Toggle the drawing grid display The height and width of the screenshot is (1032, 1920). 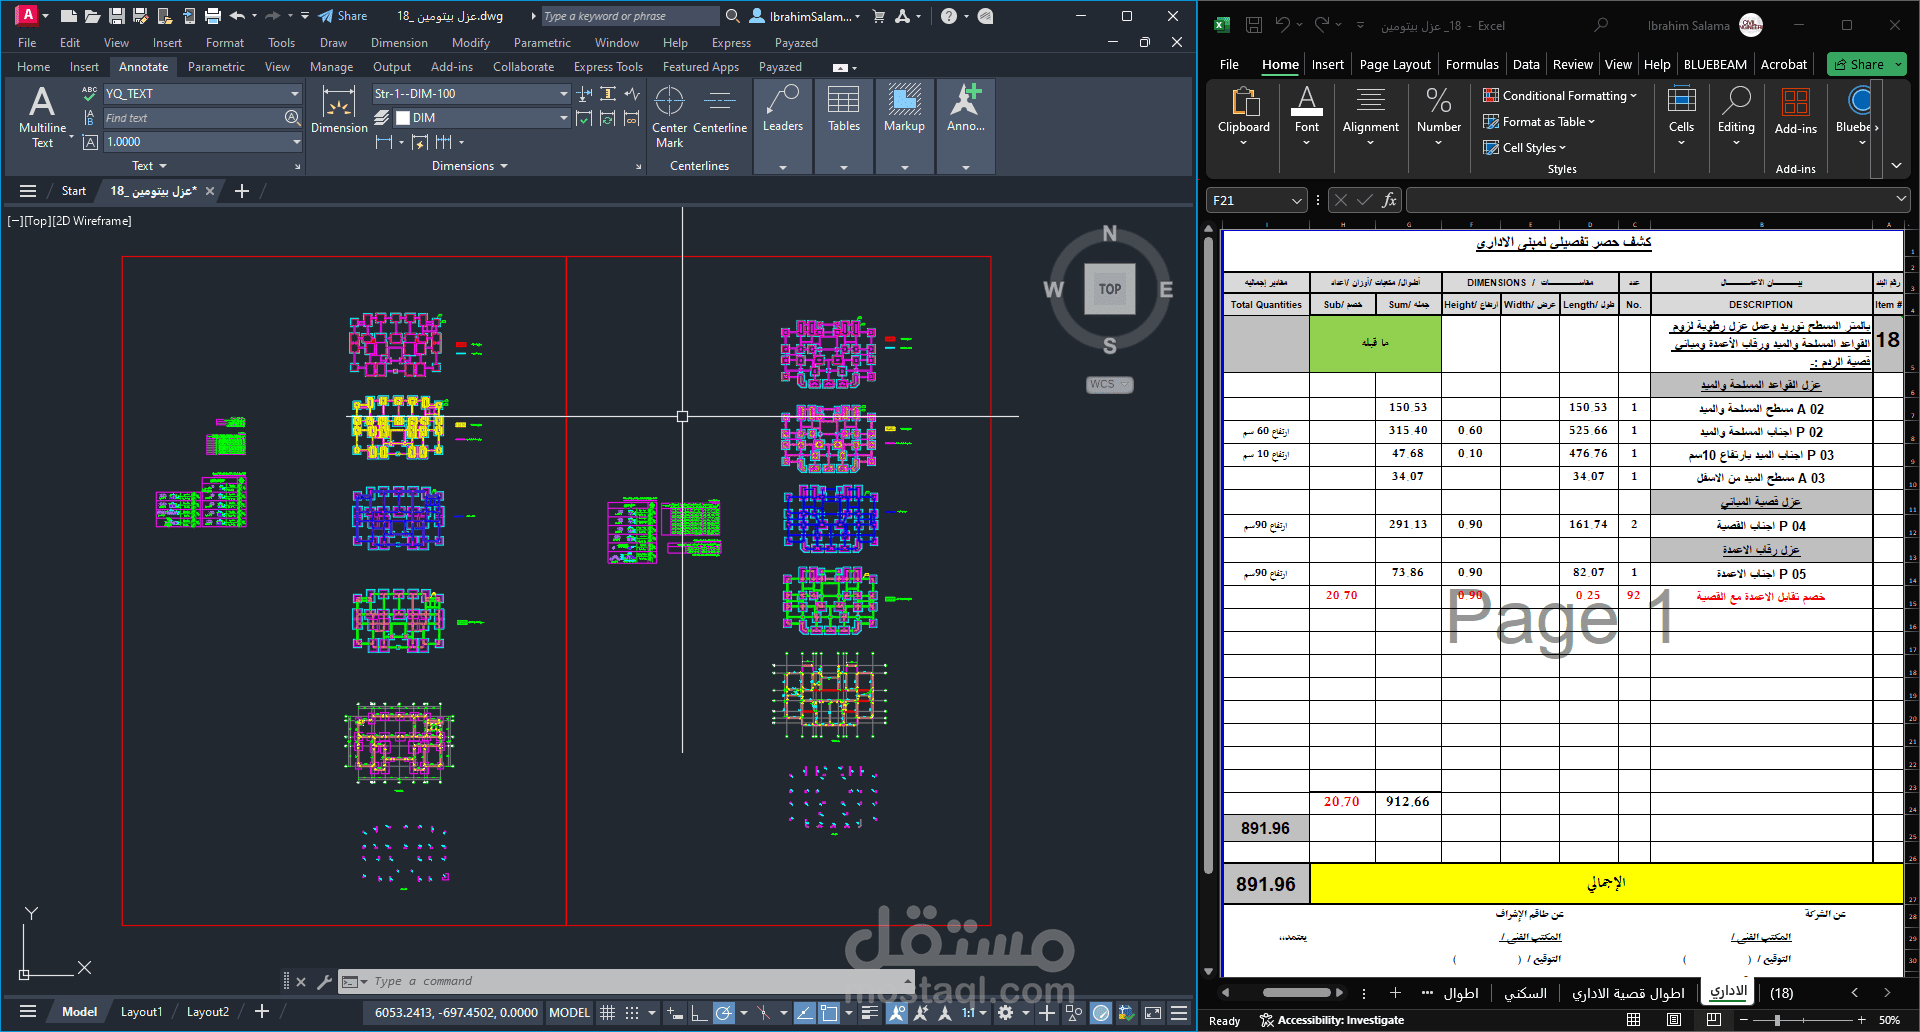607,1012
